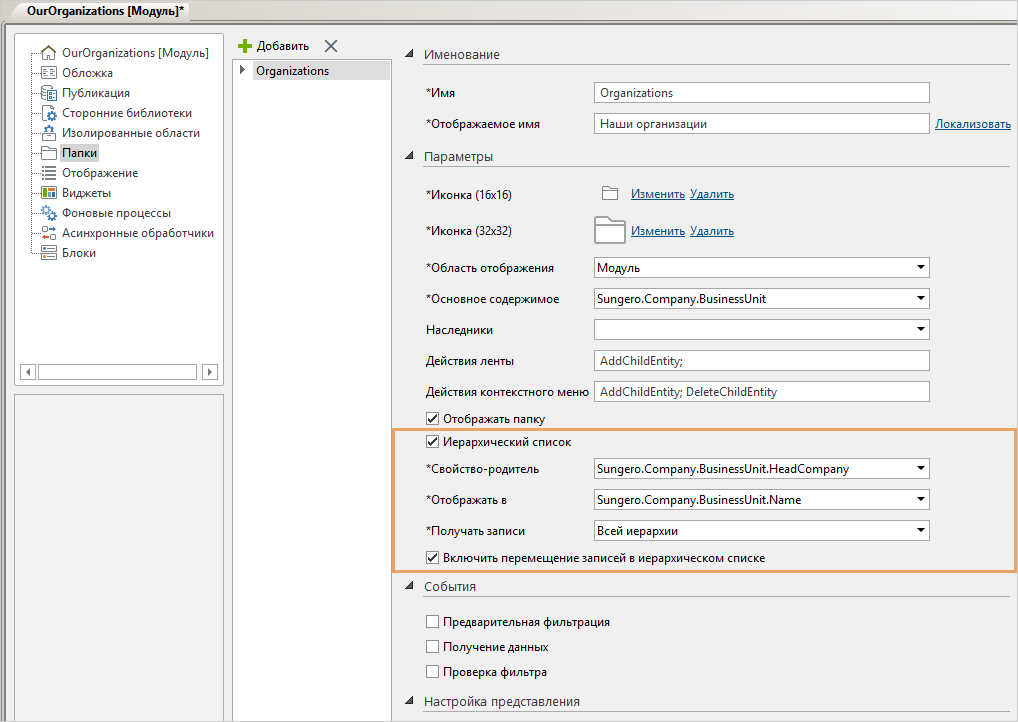
Task: Click Удалить for the 32x32 icon
Action: (x=712, y=230)
